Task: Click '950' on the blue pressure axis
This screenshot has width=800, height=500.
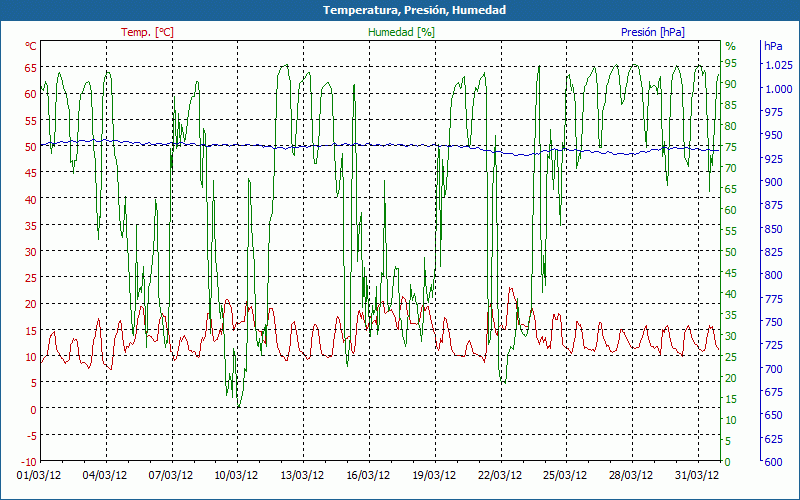Action: pos(773,135)
